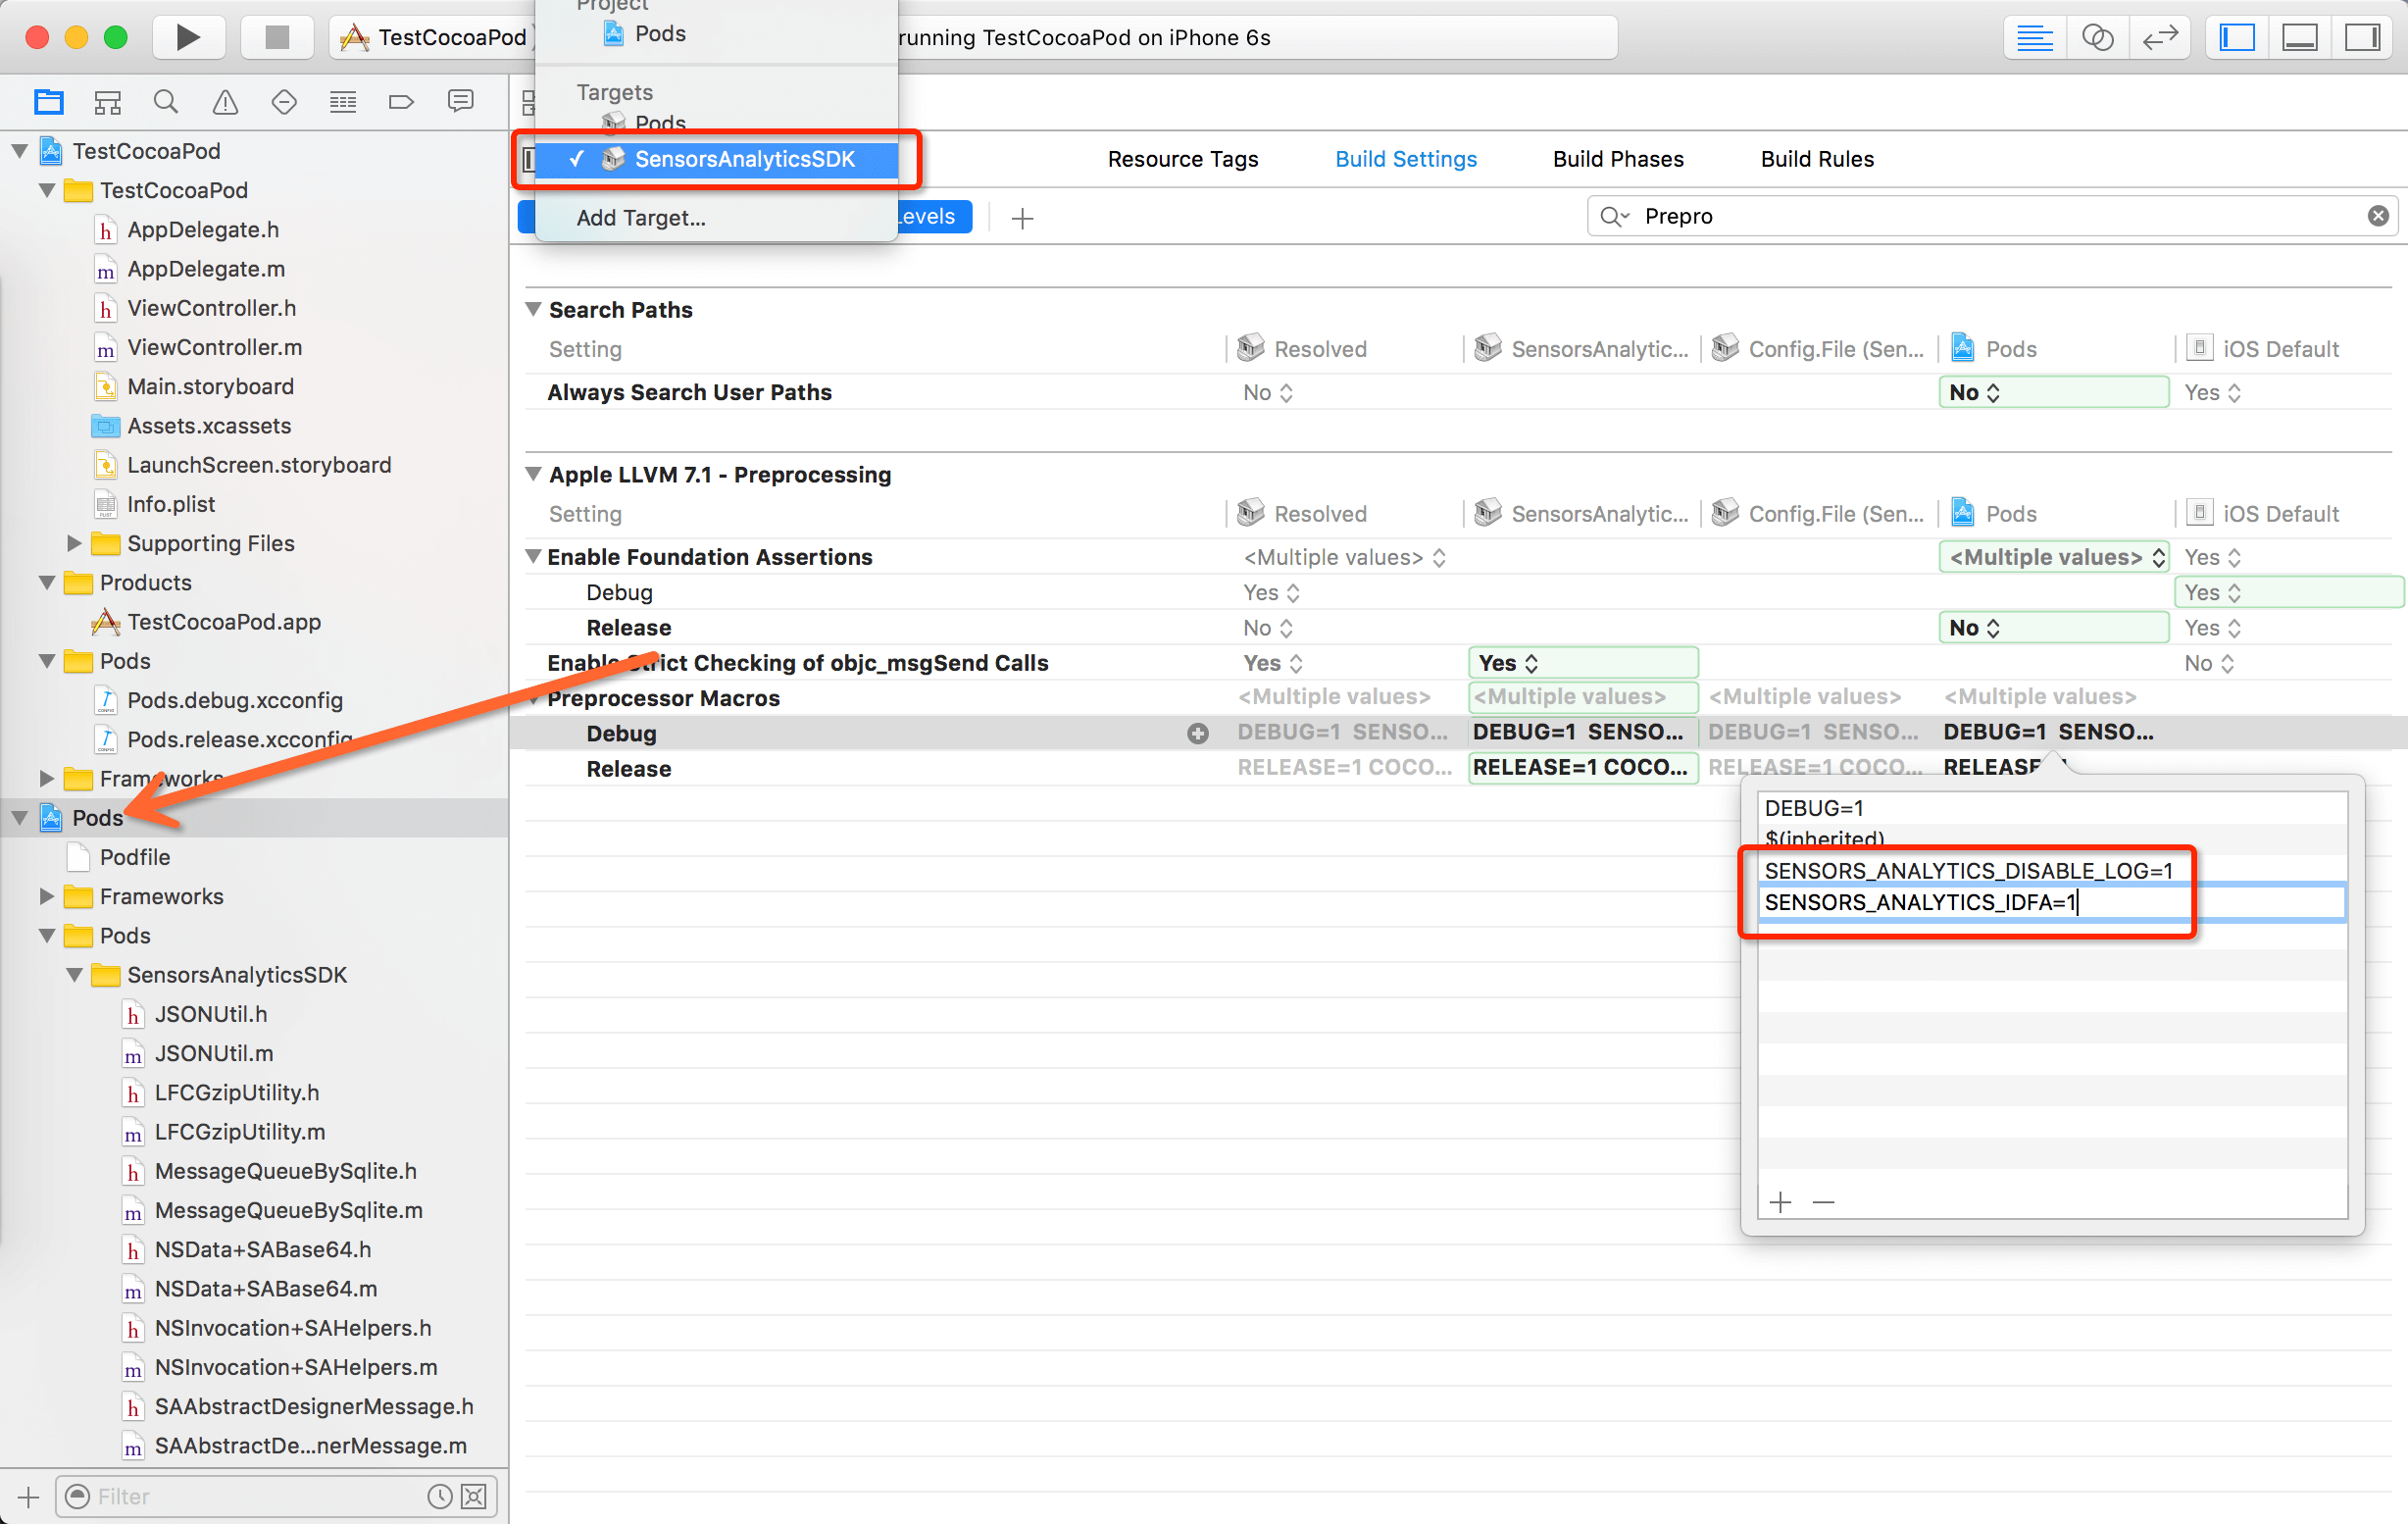Click navigator bottom add (+) button
This screenshot has height=1524, width=2408.
28,1497
